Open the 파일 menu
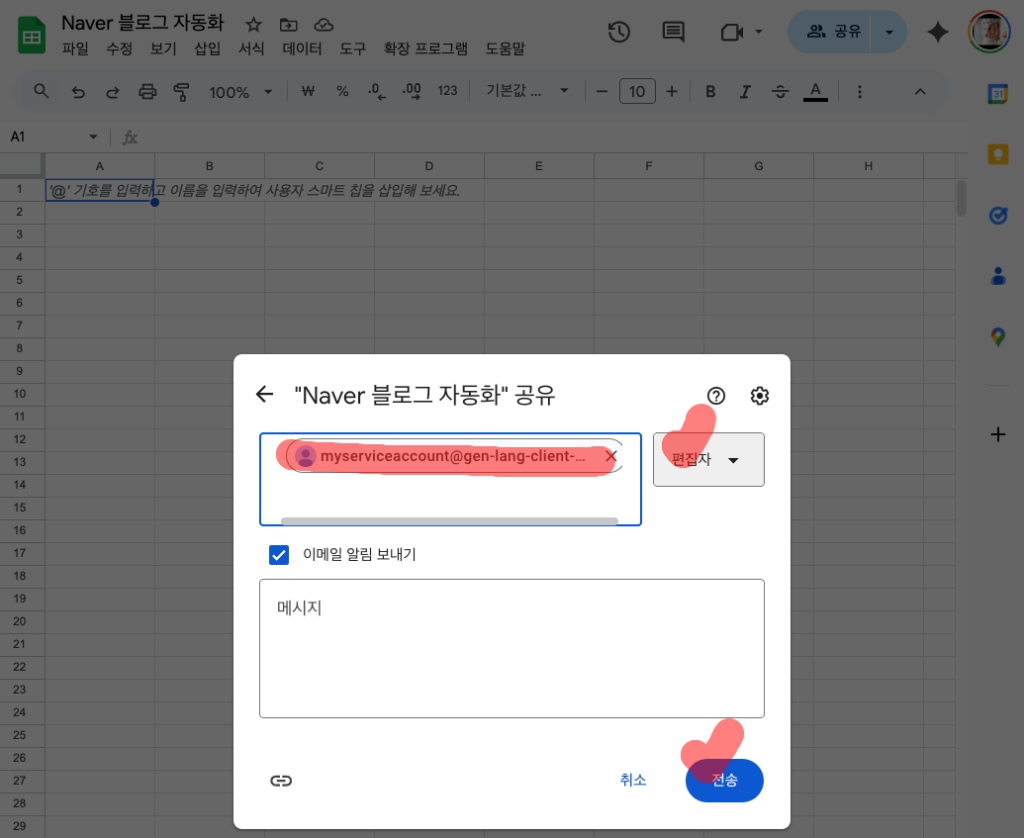 tap(75, 48)
